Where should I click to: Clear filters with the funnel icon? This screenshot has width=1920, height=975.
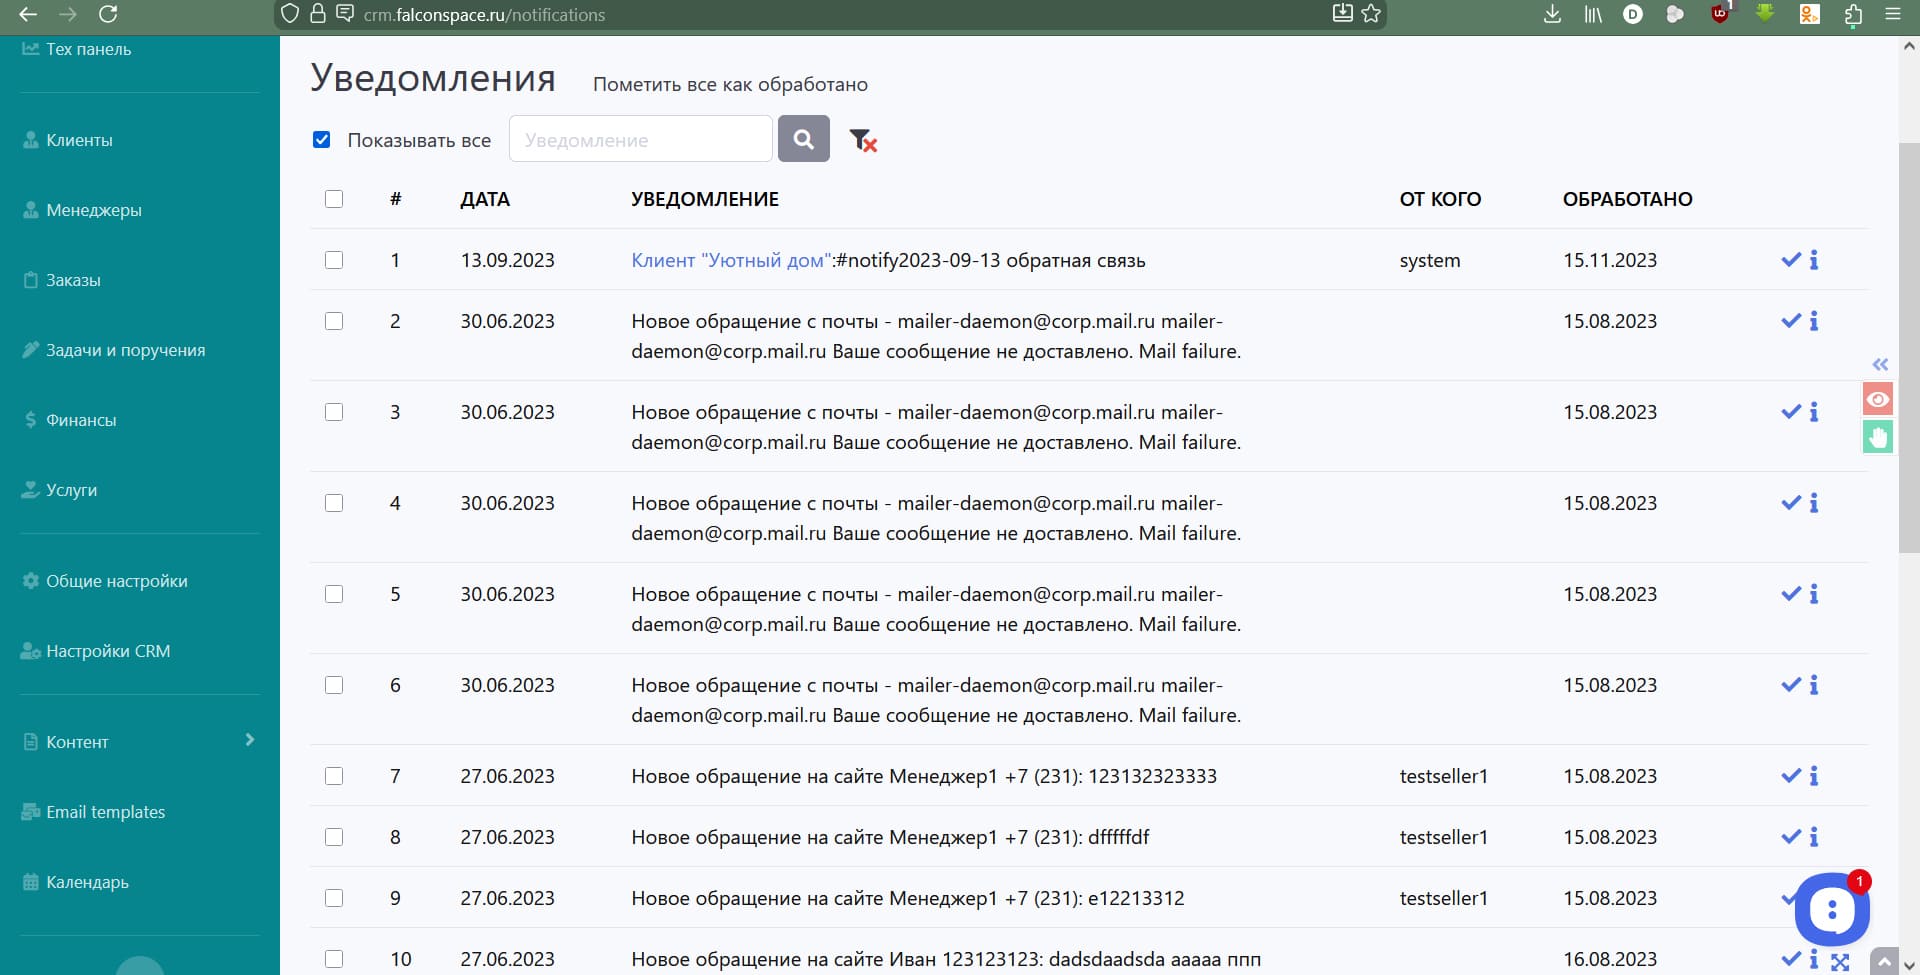(862, 141)
